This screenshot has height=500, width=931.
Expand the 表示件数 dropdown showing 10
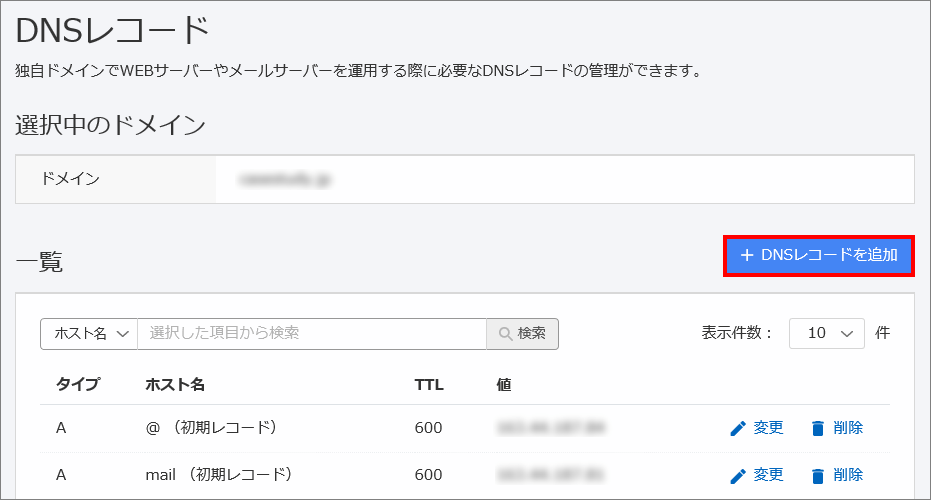point(826,333)
